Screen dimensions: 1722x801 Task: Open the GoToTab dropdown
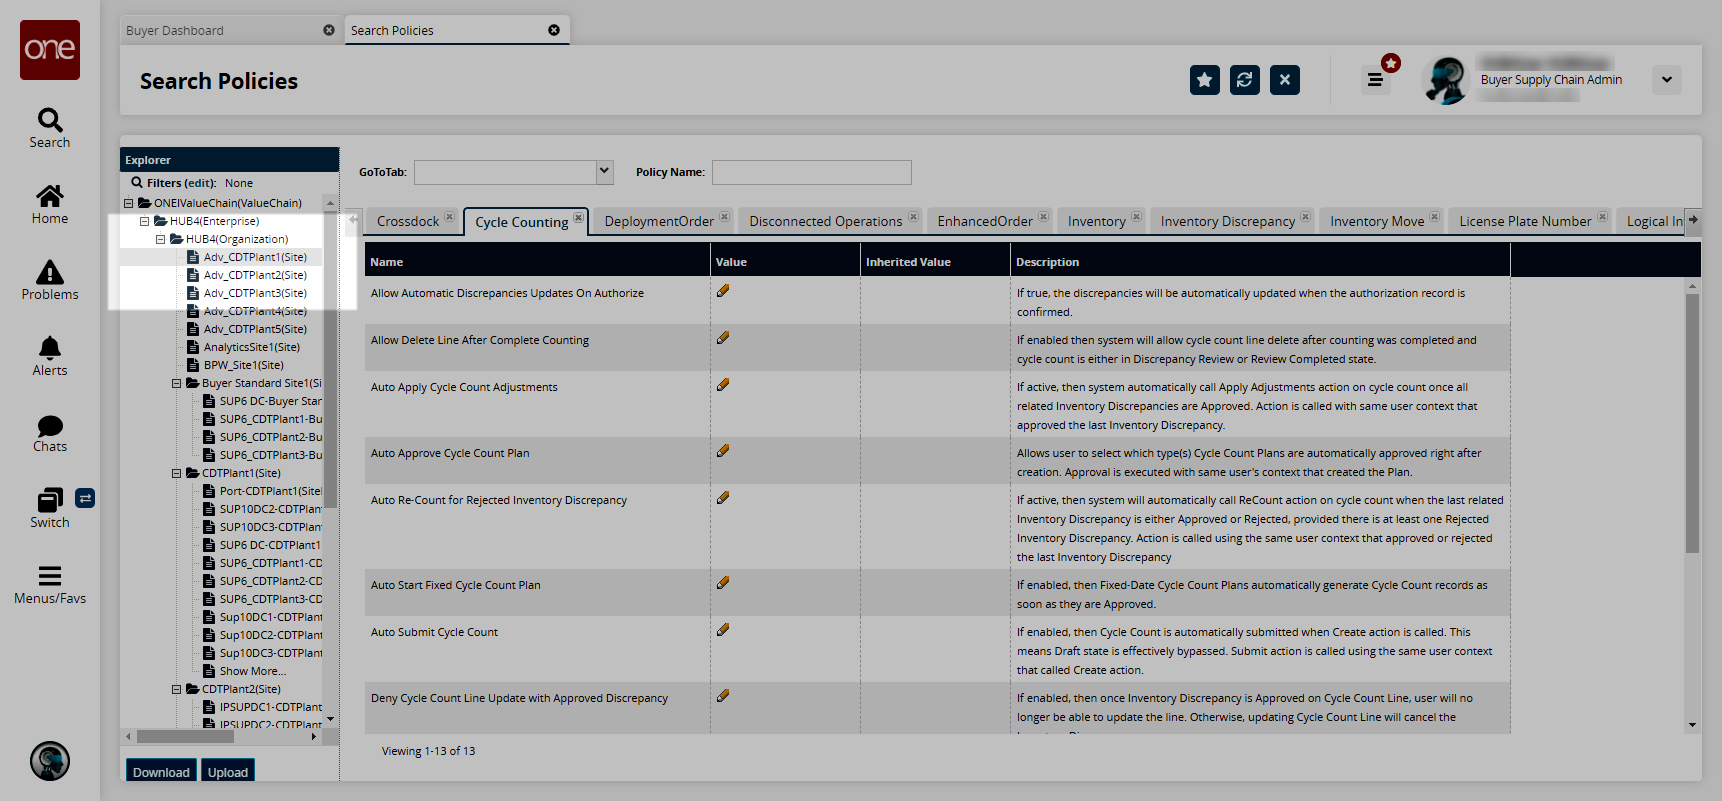click(604, 172)
